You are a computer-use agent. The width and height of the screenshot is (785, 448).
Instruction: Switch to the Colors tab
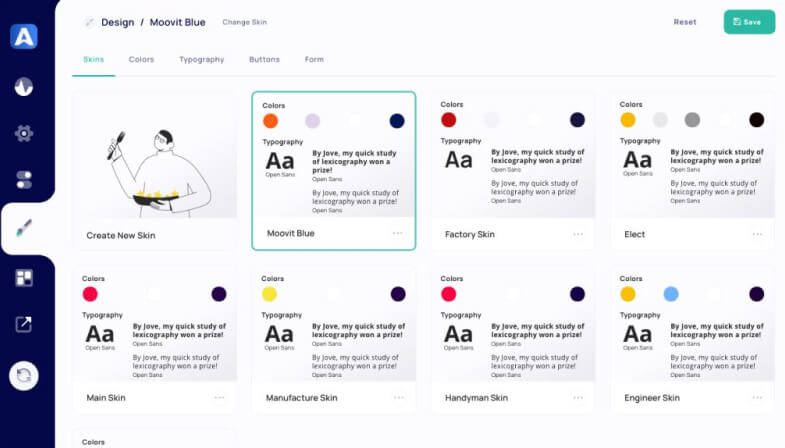click(141, 59)
